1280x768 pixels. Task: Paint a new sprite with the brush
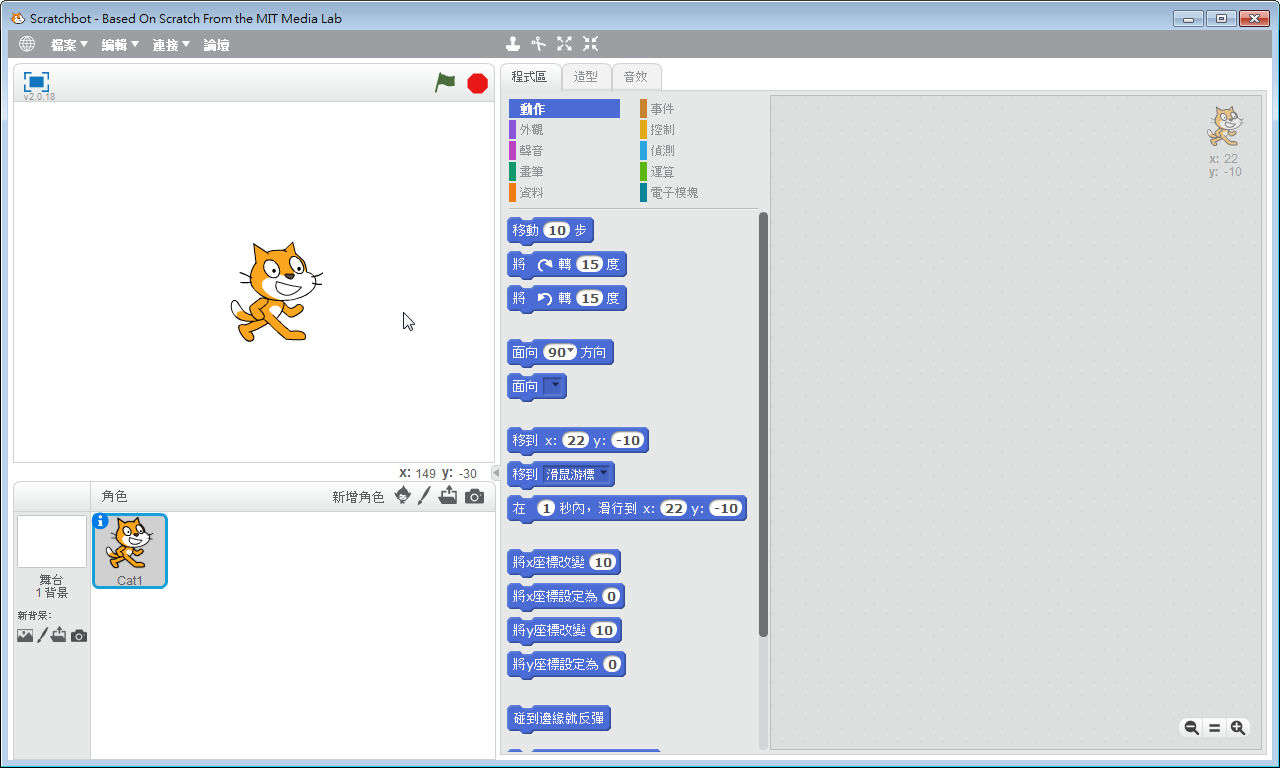tap(425, 496)
